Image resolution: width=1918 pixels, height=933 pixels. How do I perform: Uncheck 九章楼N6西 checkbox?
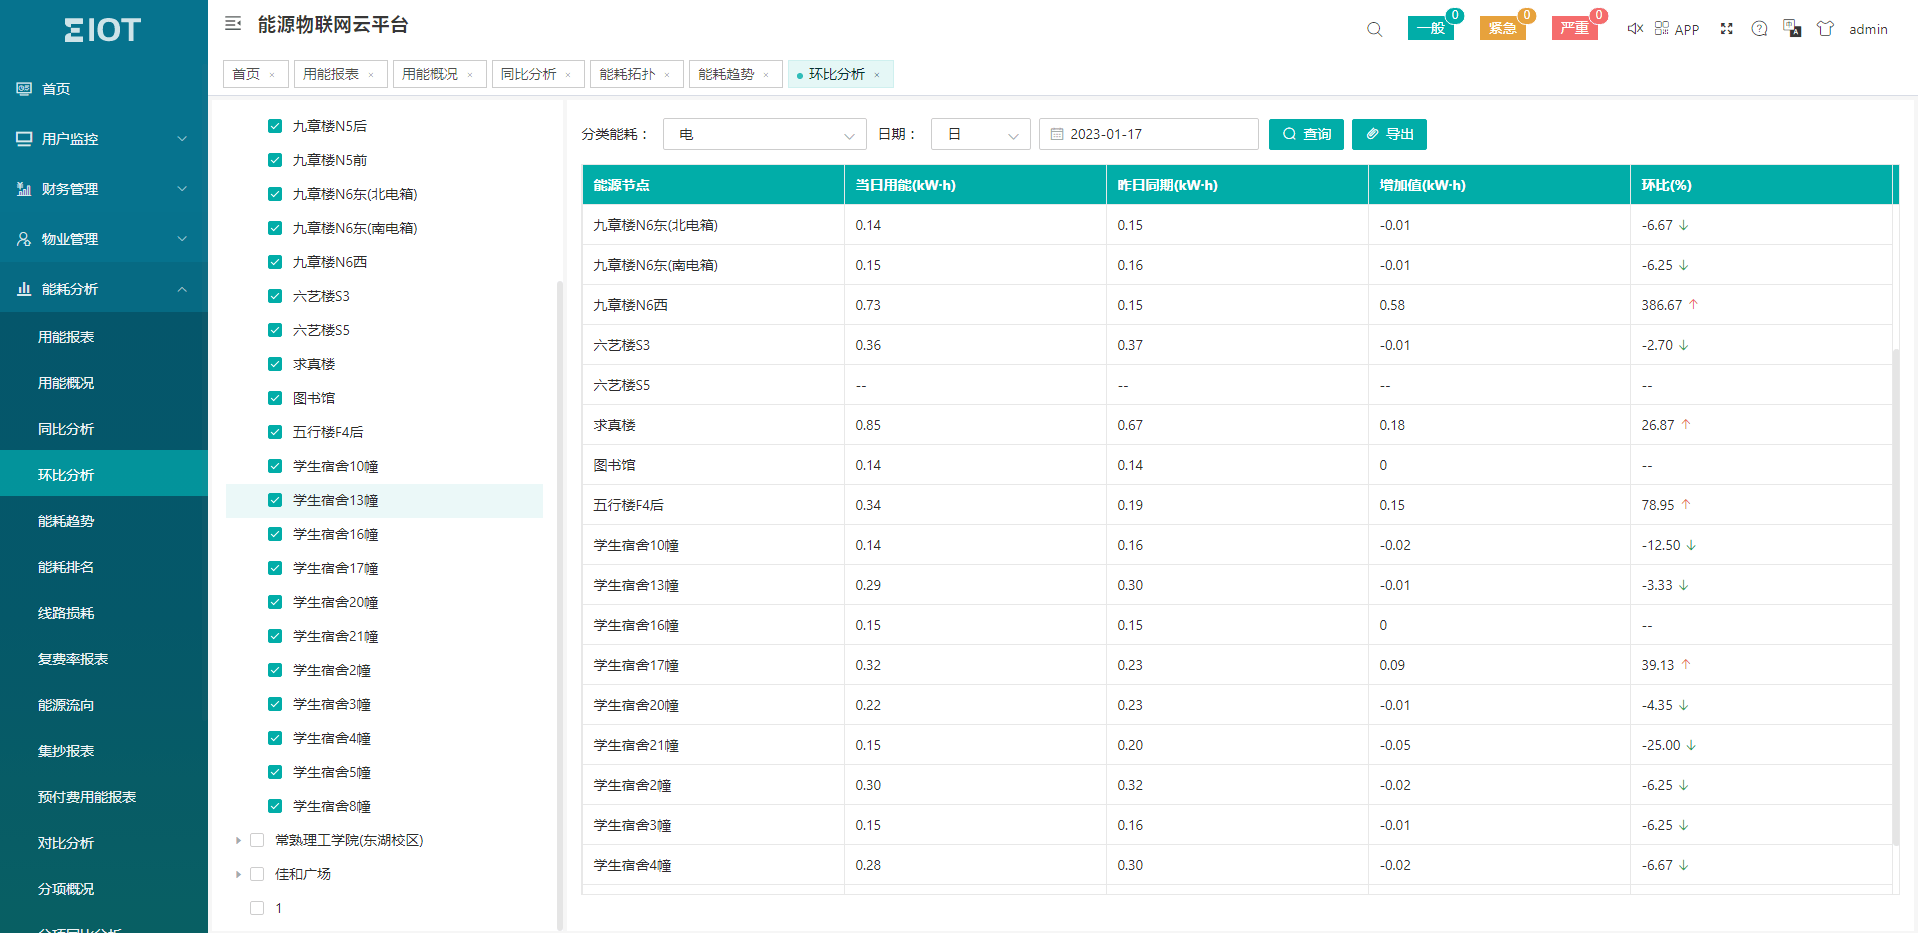pos(275,262)
